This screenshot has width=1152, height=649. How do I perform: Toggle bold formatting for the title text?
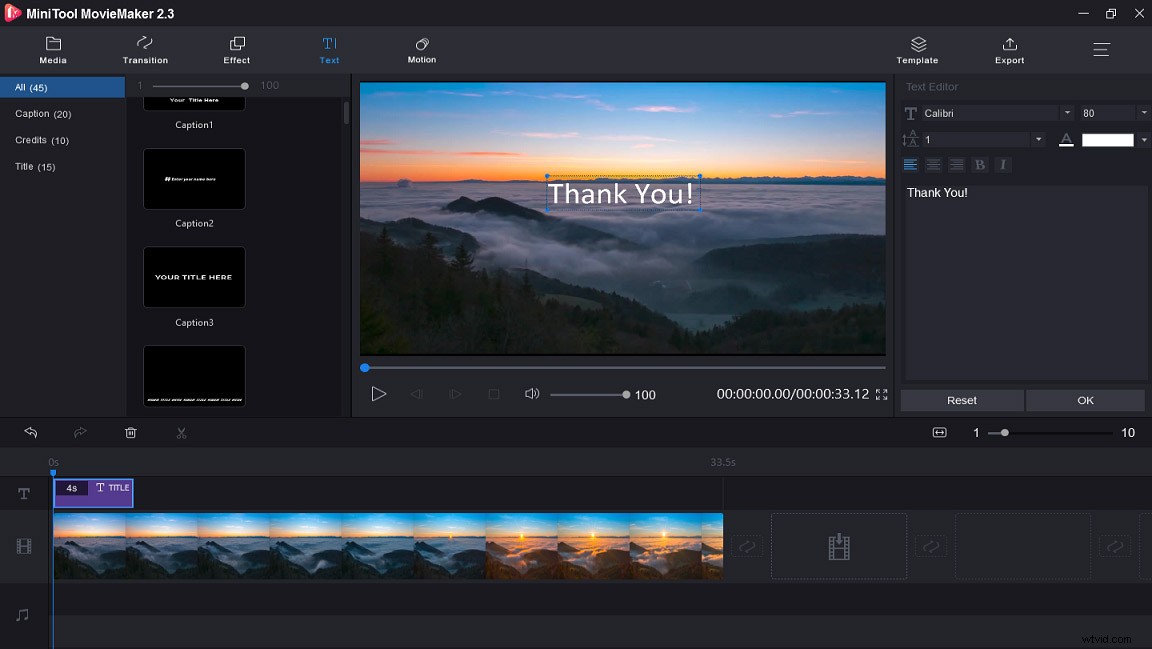click(979, 164)
